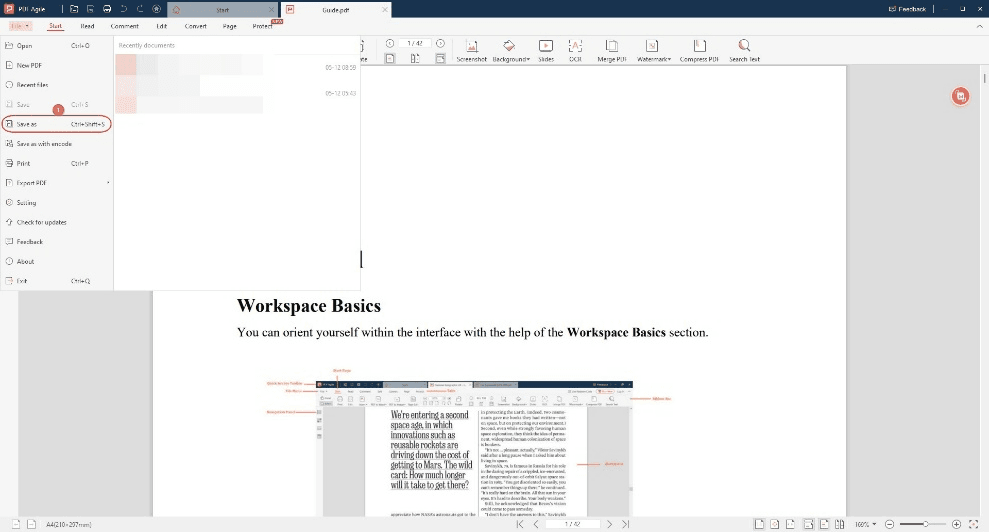Click the undo arrow in title bar
Viewport: 989px width, 532px height.
[x=124, y=9]
